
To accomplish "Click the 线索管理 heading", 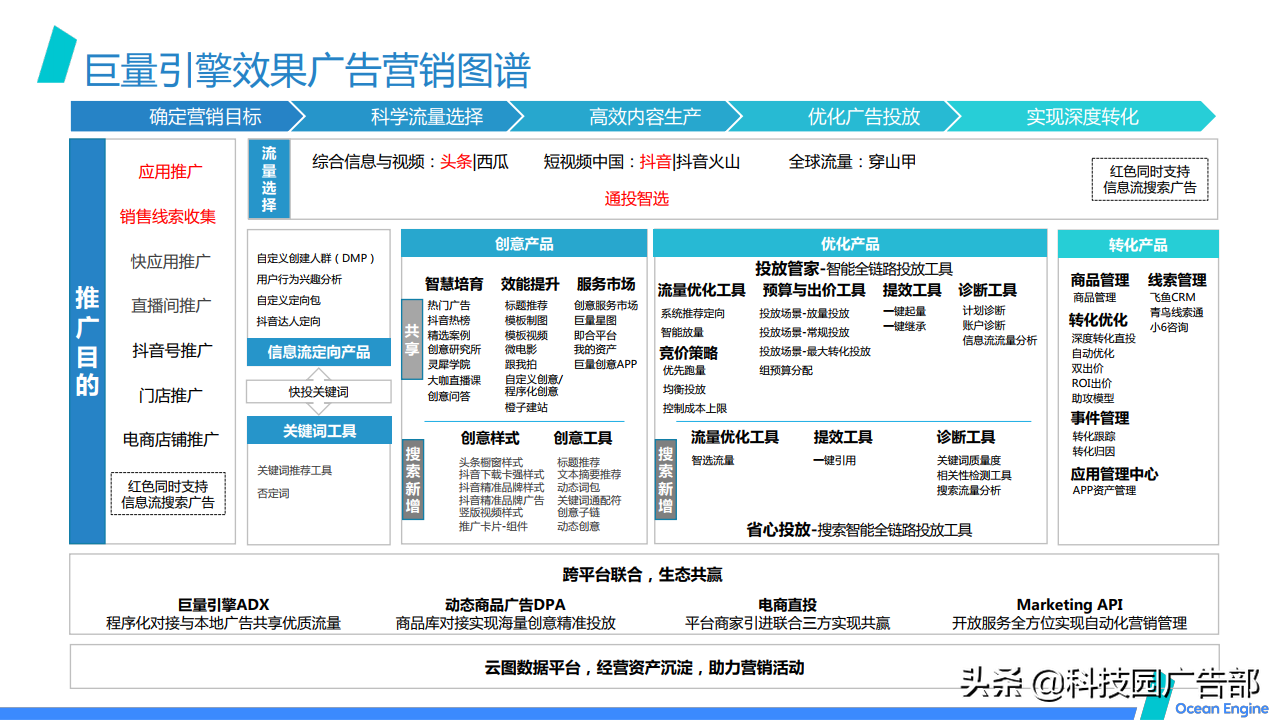I will tap(1177, 281).
